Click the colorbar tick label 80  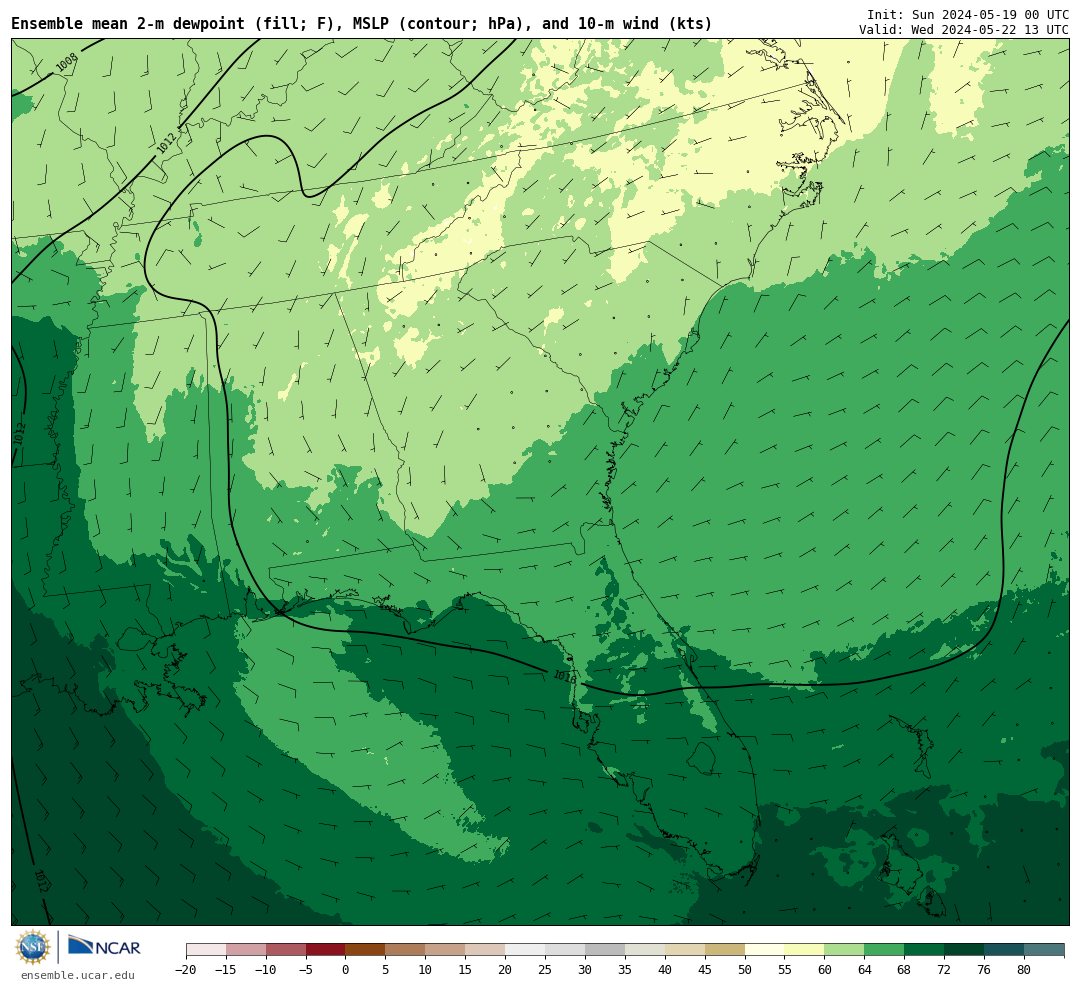tap(1024, 969)
